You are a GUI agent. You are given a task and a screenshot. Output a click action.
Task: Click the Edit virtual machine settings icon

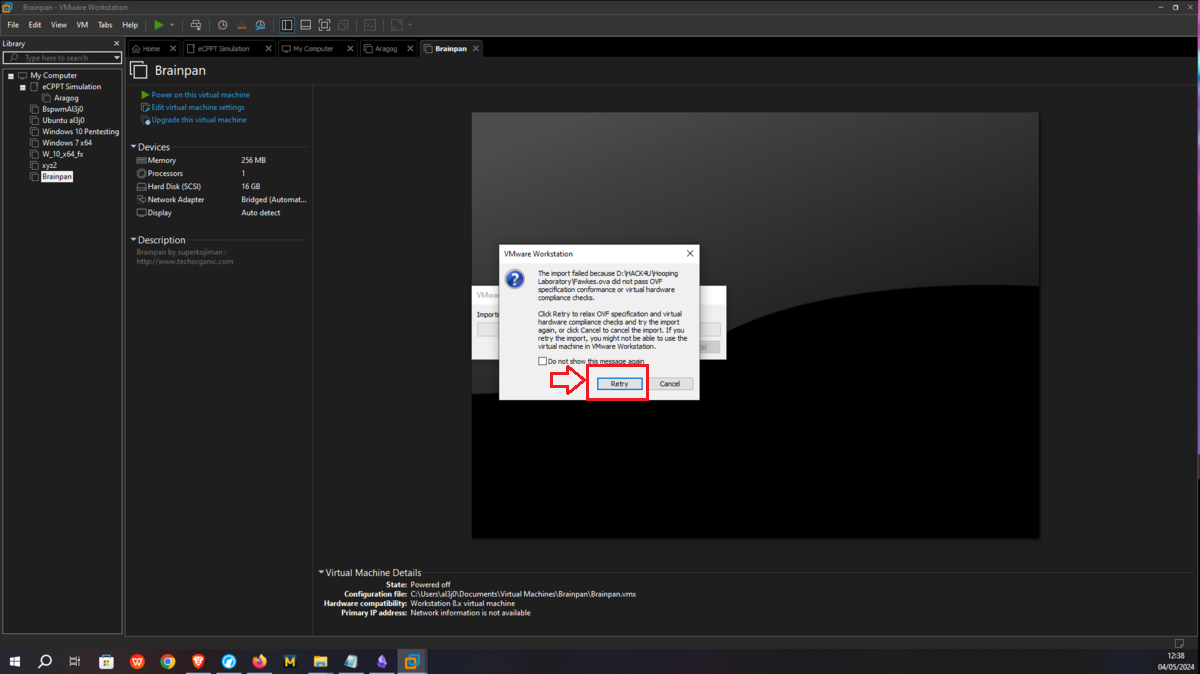click(x=146, y=107)
